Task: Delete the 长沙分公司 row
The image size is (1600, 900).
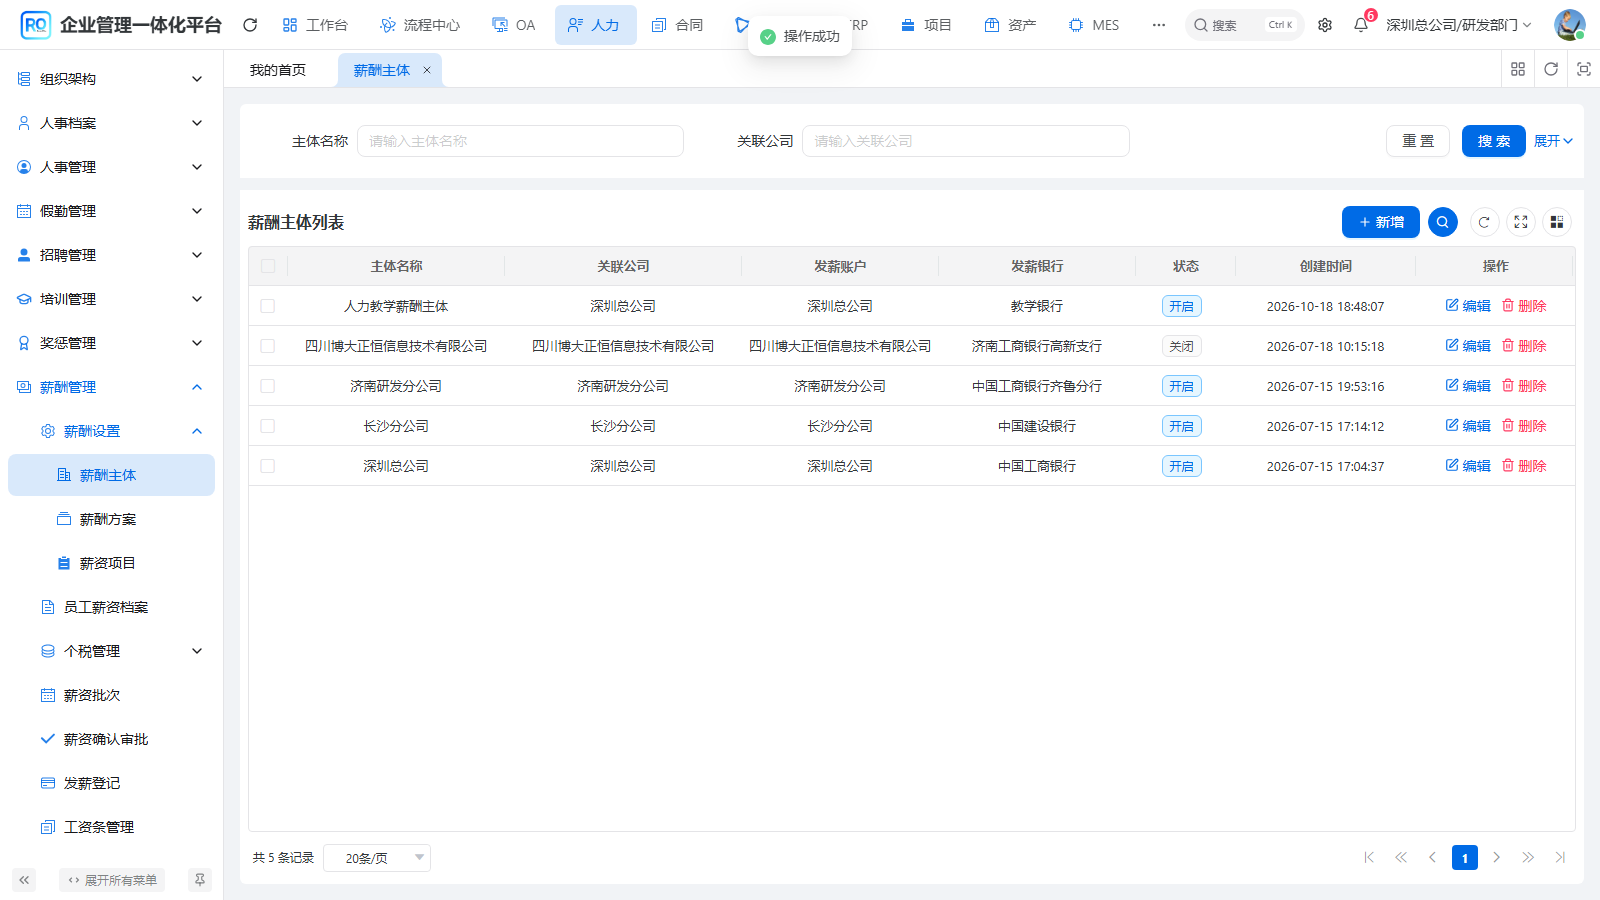Action: (x=1524, y=426)
